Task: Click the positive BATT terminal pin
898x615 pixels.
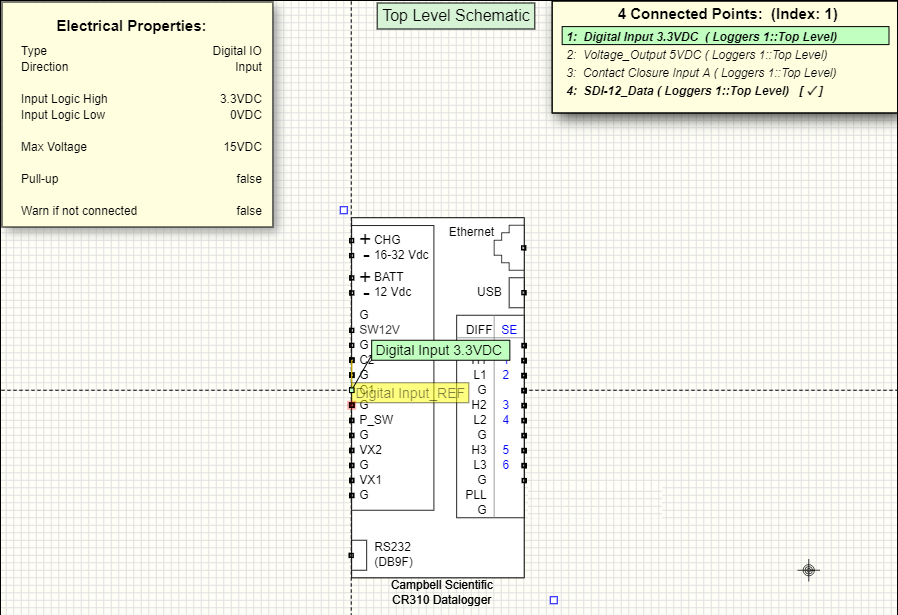Action: click(352, 277)
